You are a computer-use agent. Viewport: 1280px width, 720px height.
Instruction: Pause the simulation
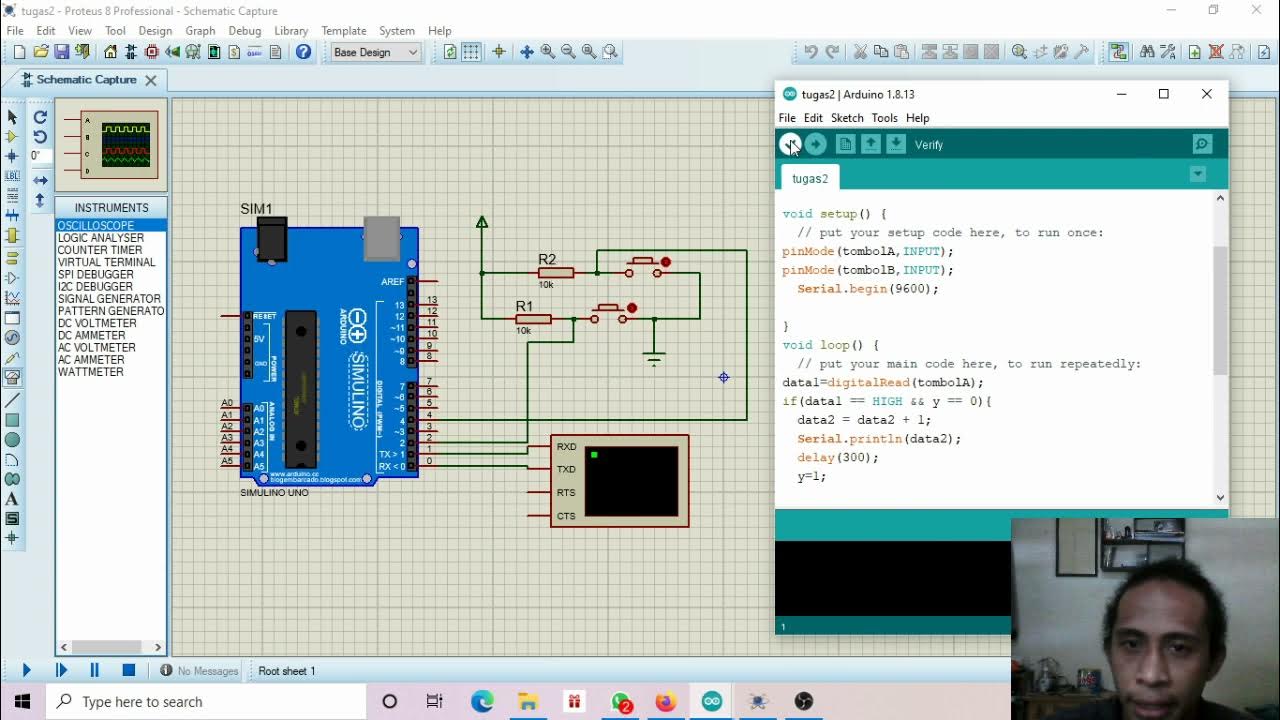pos(95,671)
